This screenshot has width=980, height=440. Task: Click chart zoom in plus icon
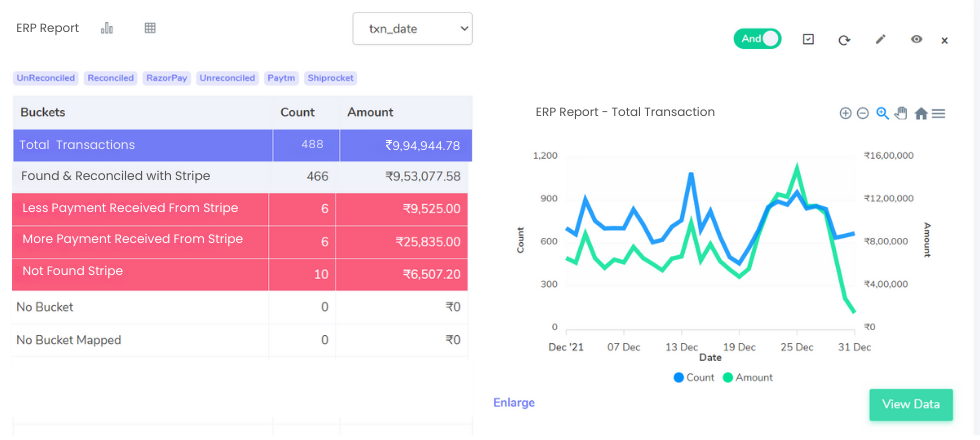[845, 114]
